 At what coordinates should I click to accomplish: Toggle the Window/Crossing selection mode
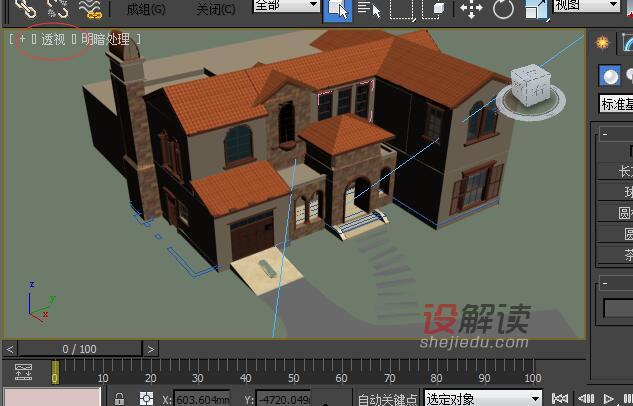pos(434,9)
